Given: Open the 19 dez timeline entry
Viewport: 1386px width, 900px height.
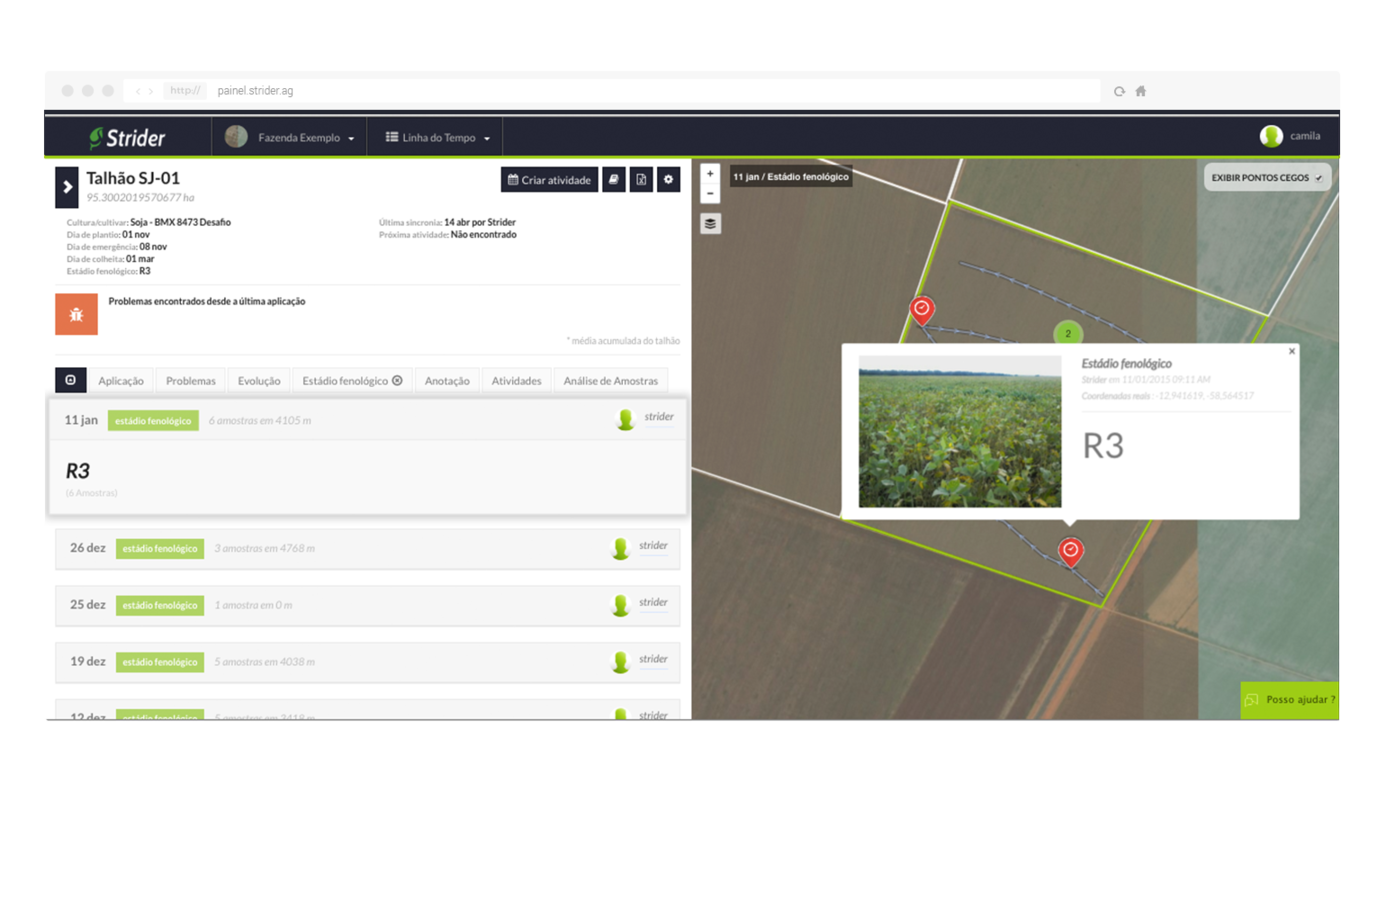Looking at the screenshot, I should [x=367, y=662].
